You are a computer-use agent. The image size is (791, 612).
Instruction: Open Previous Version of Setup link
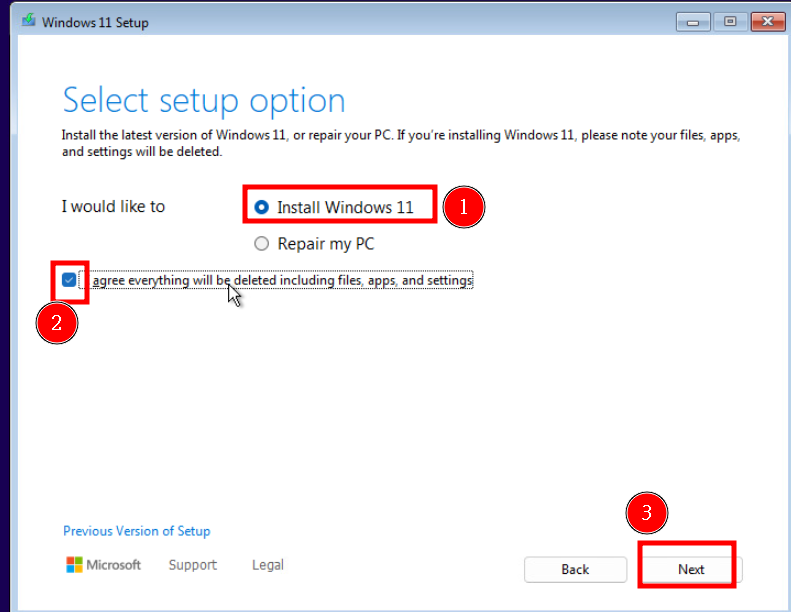click(x=137, y=531)
